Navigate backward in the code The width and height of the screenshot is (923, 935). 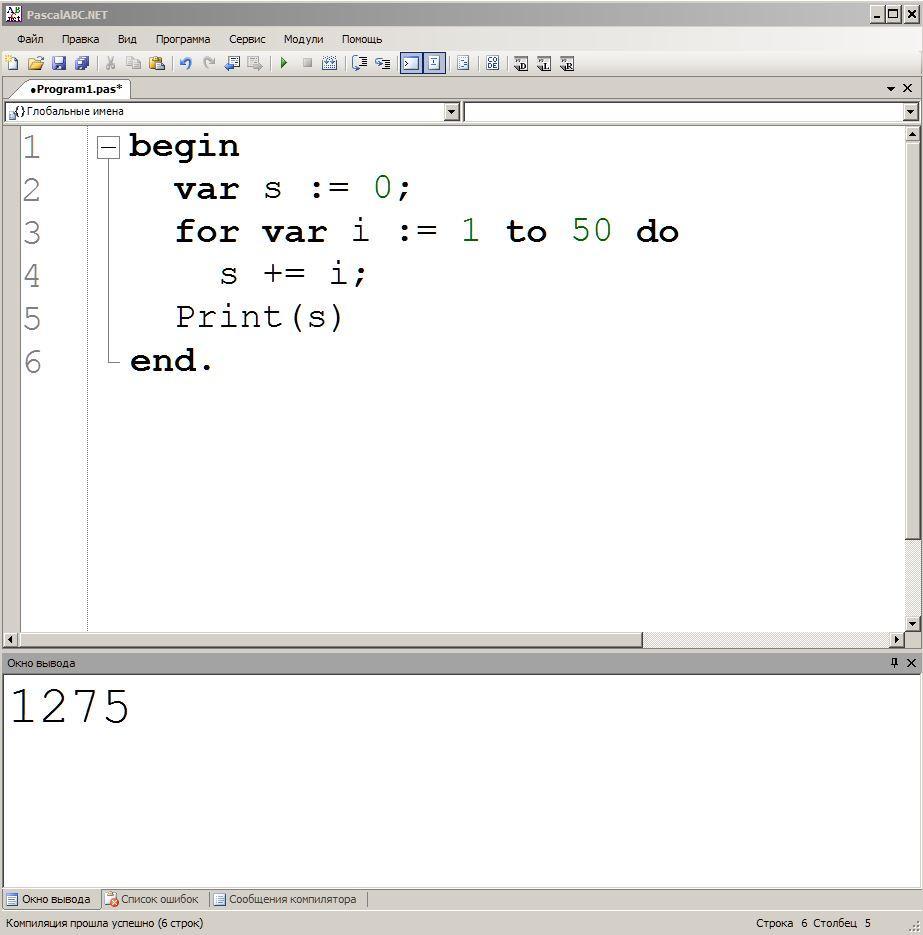pyautogui.click(x=232, y=63)
